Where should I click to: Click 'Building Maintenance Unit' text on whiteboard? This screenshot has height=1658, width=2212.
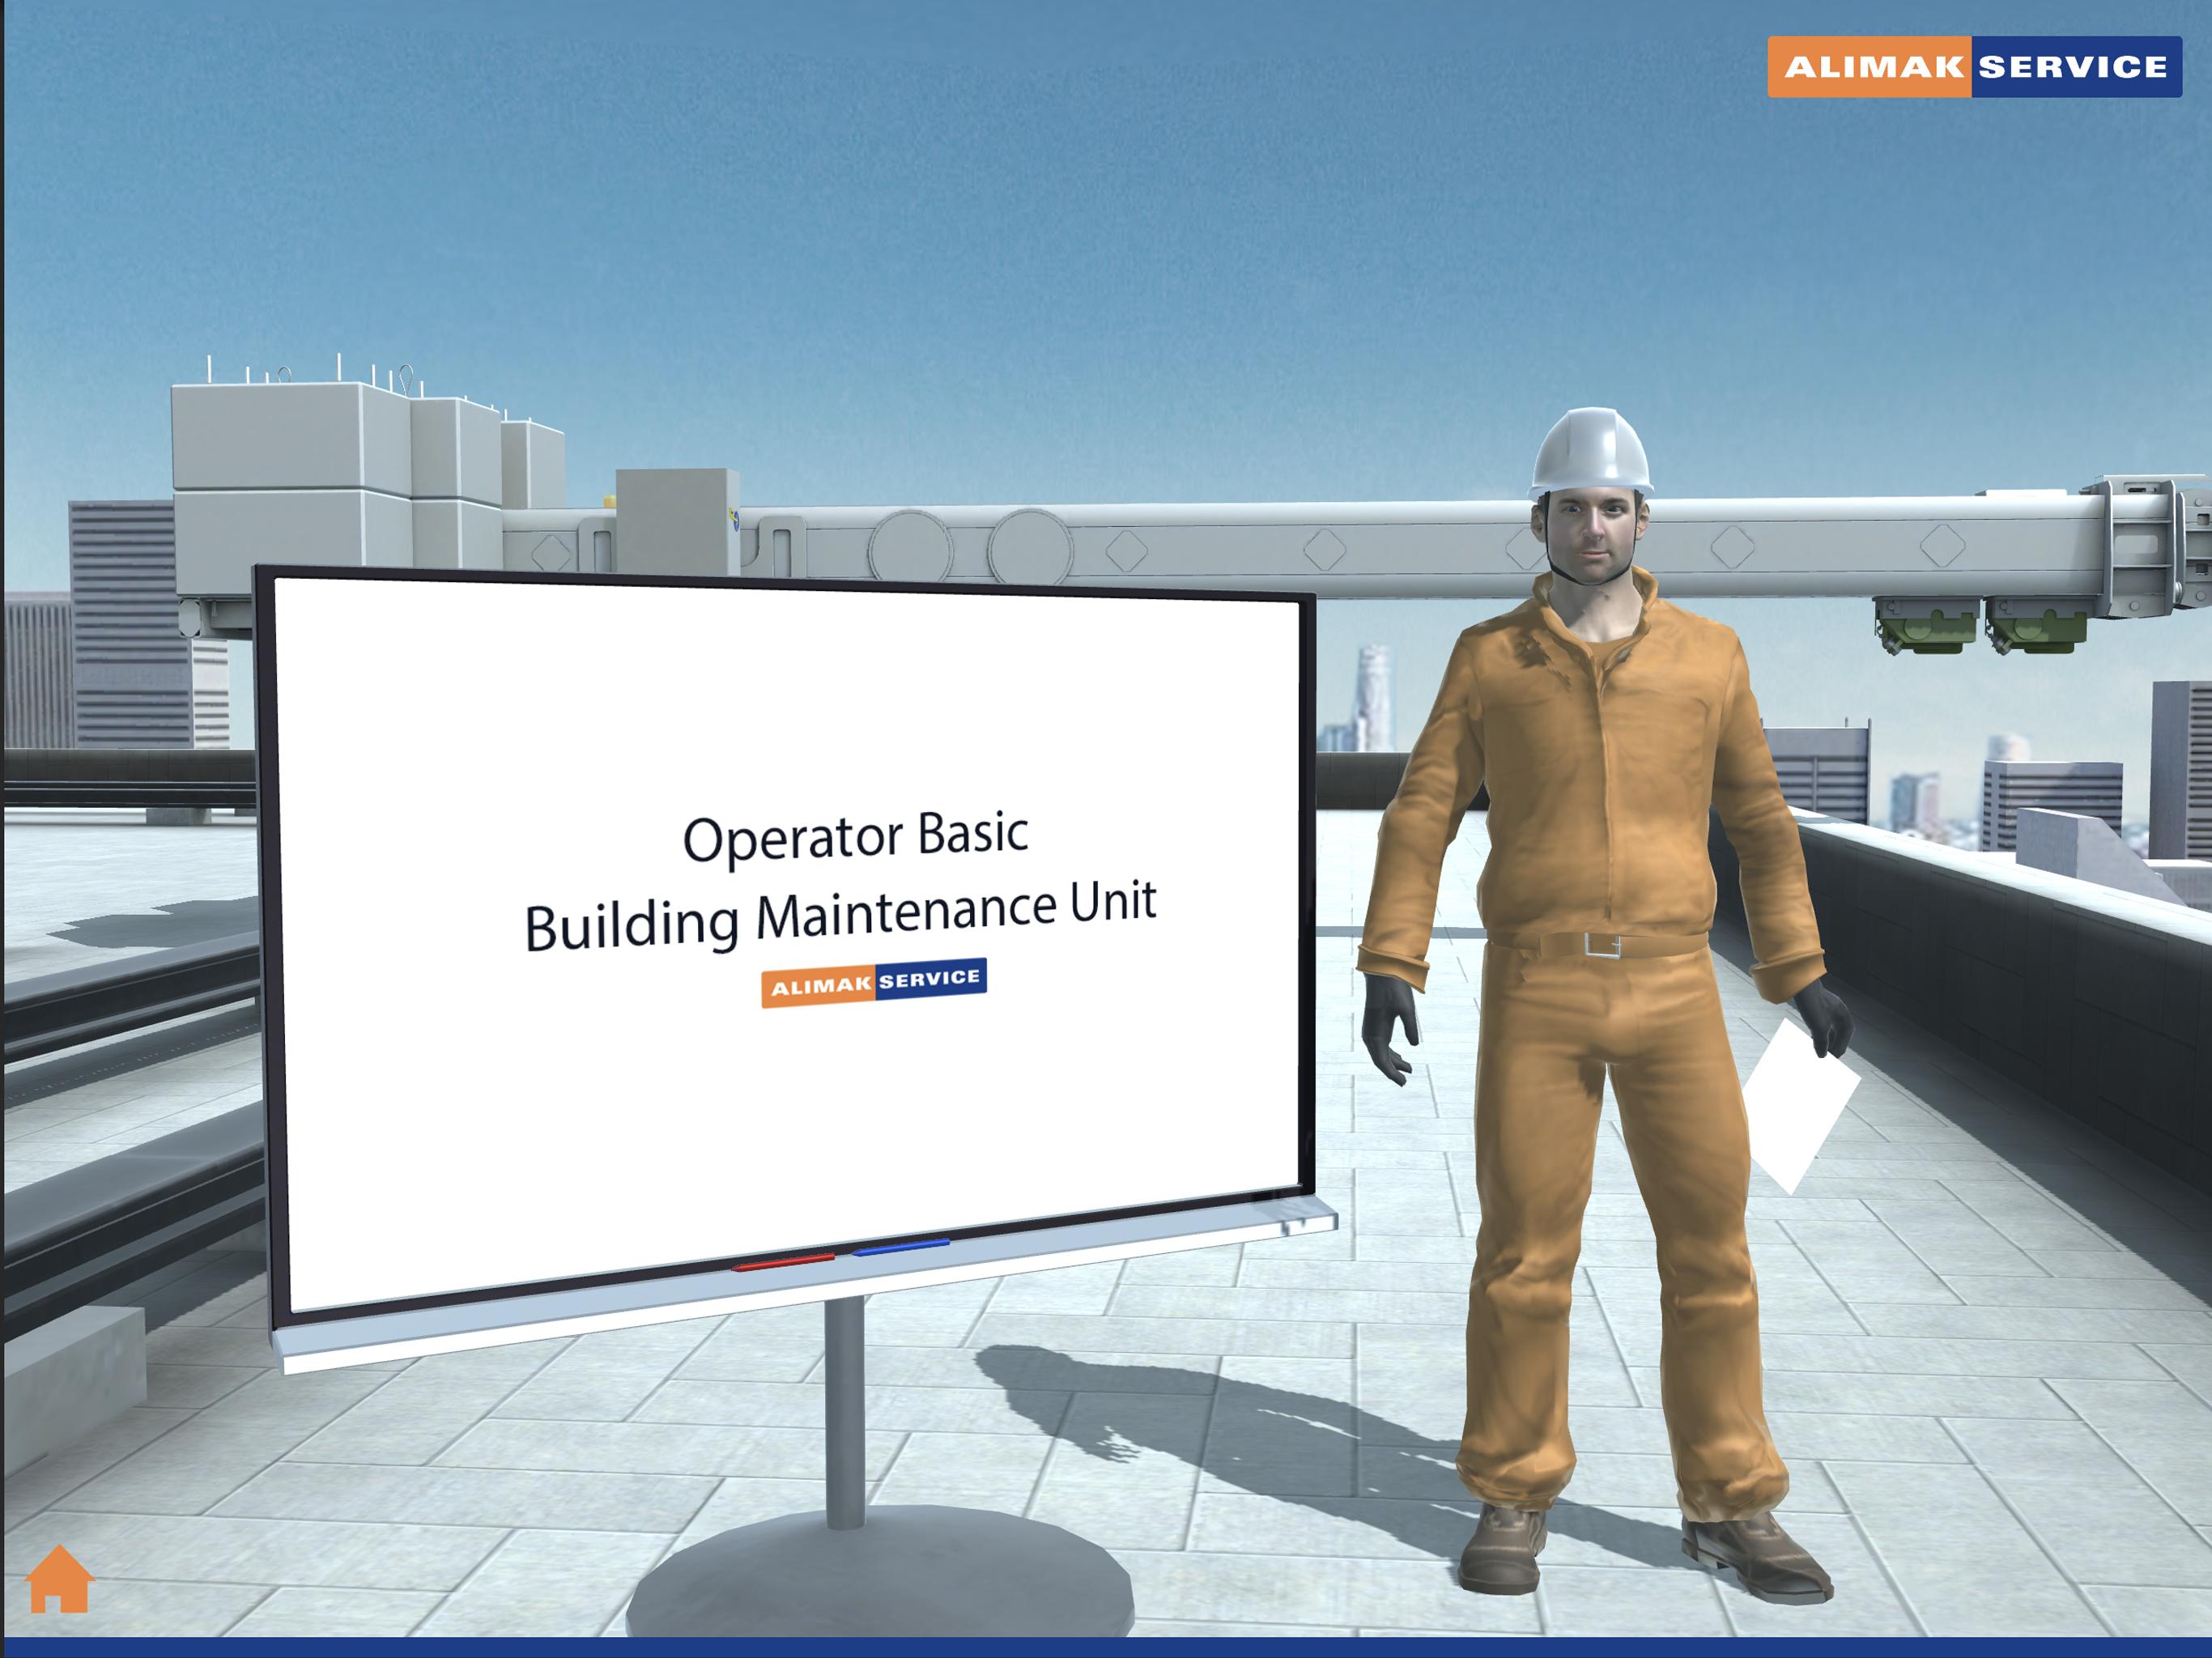[841, 915]
